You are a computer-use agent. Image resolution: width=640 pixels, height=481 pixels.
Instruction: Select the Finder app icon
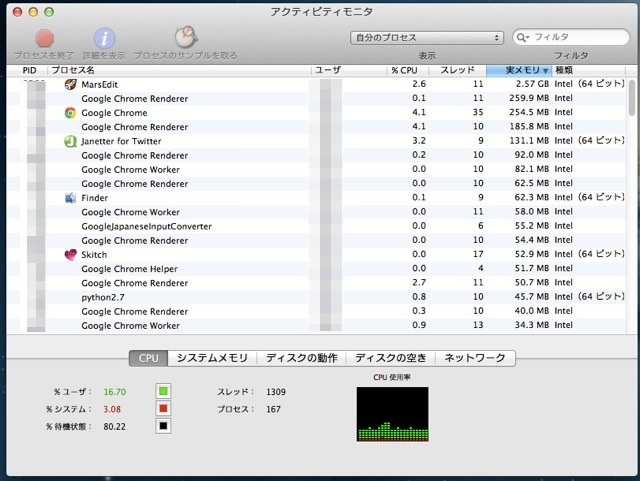click(70, 198)
